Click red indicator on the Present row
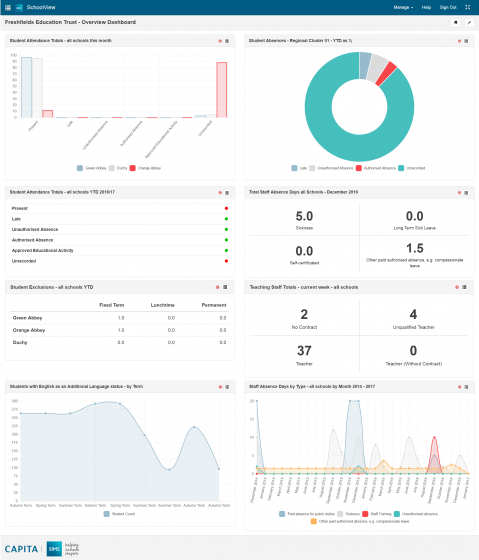Viewport: 479px width, 560px height. 226,208
